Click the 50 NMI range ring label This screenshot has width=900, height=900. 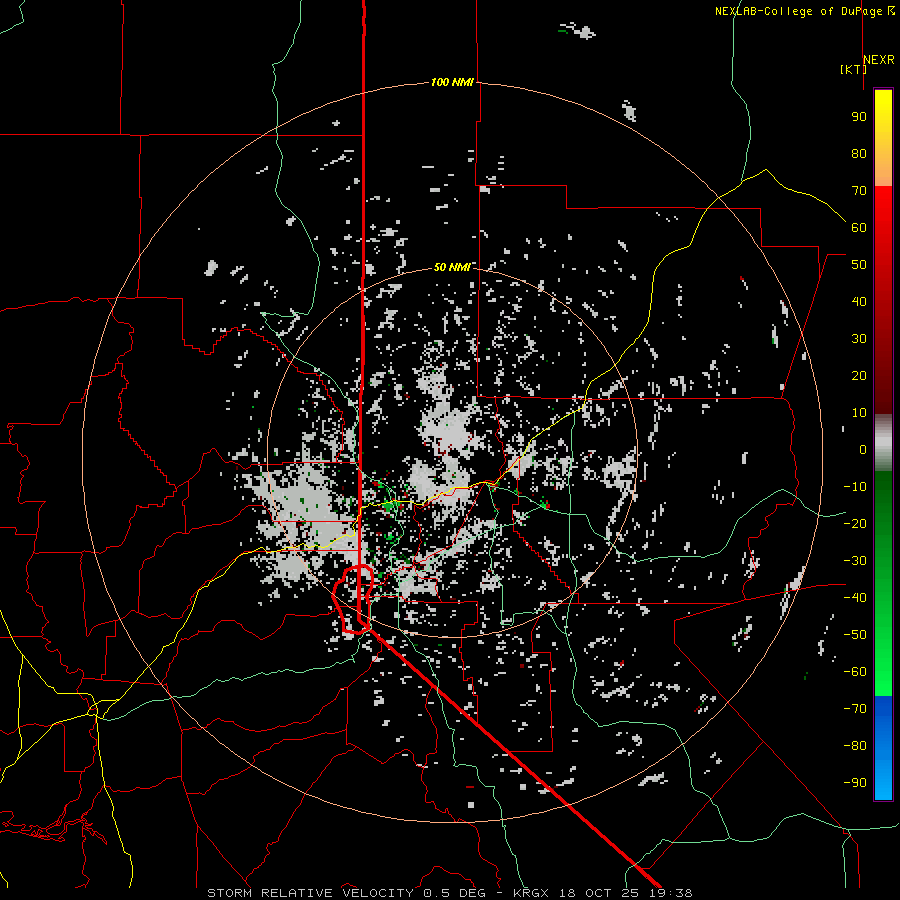(452, 267)
